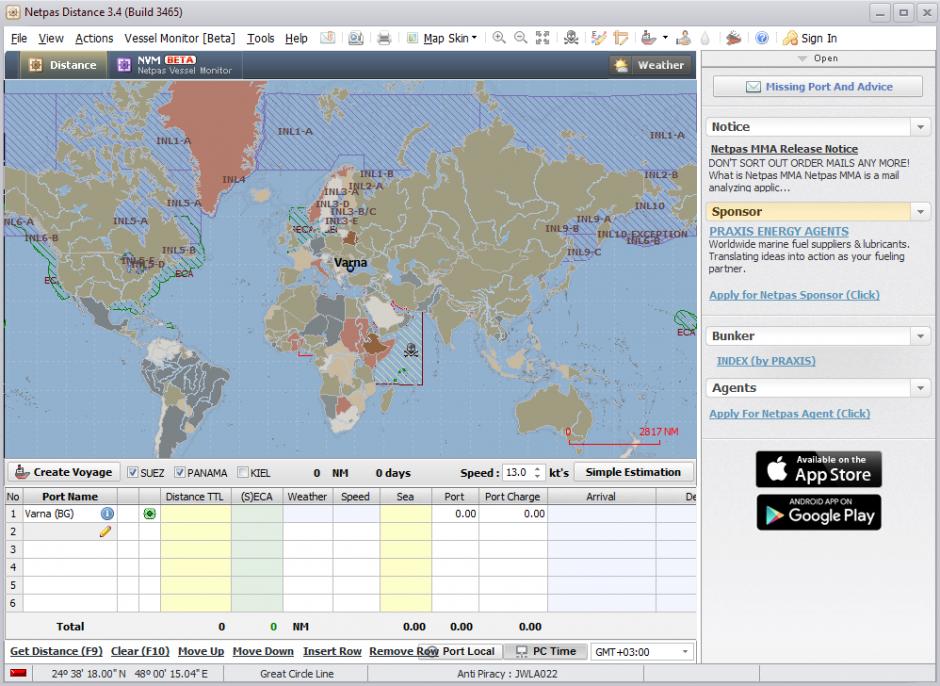940x686 pixels.
Task: Open PRAXIS ENERGY AGENTS link
Action: click(779, 231)
